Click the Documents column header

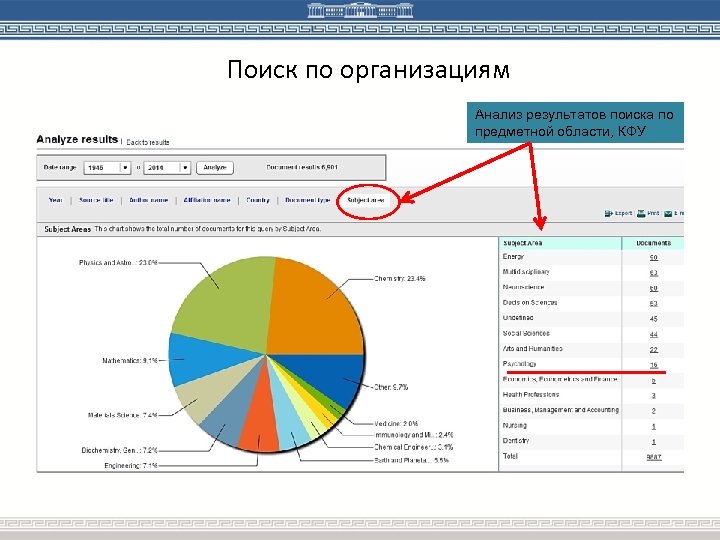click(x=653, y=243)
